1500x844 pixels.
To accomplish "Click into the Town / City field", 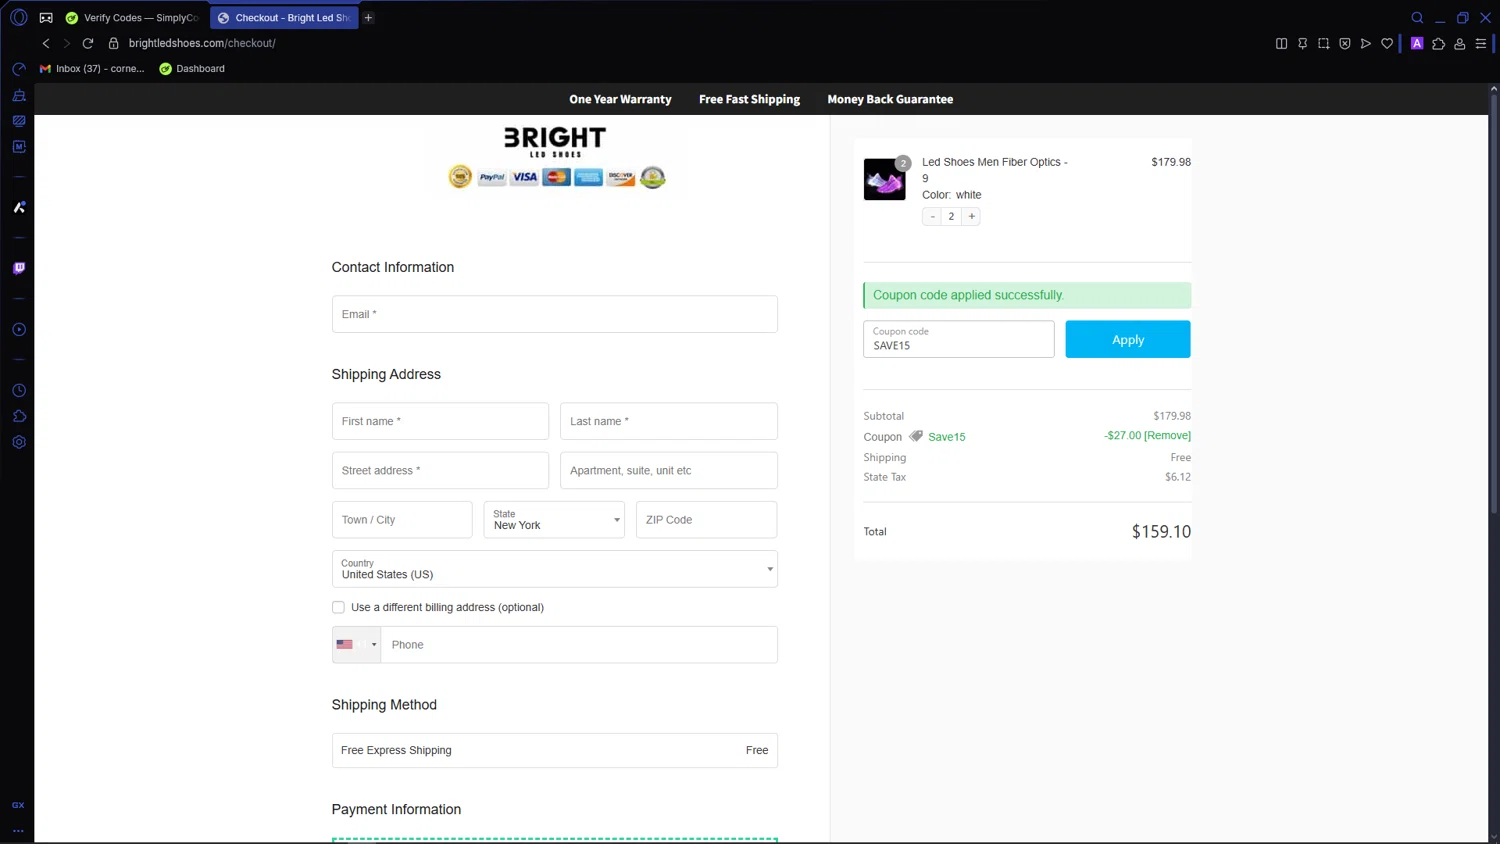I will click(x=402, y=520).
